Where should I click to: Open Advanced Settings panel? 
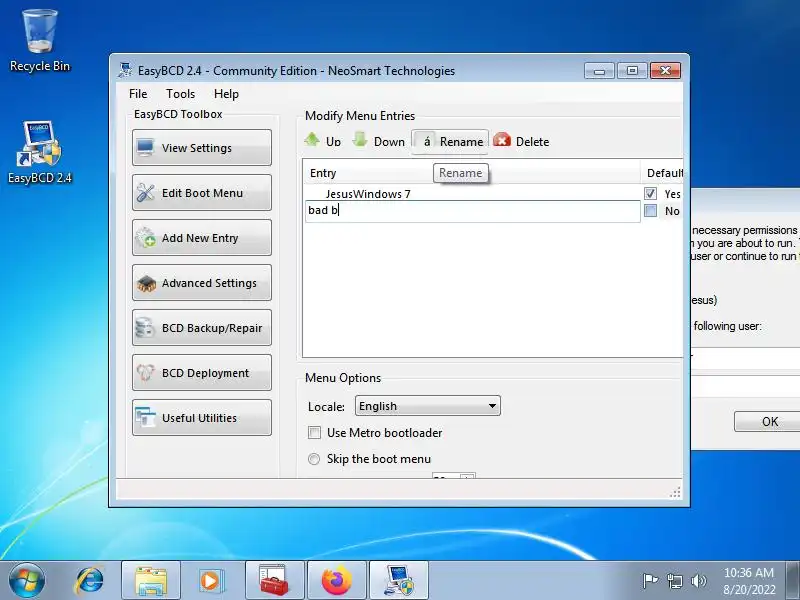[202, 283]
